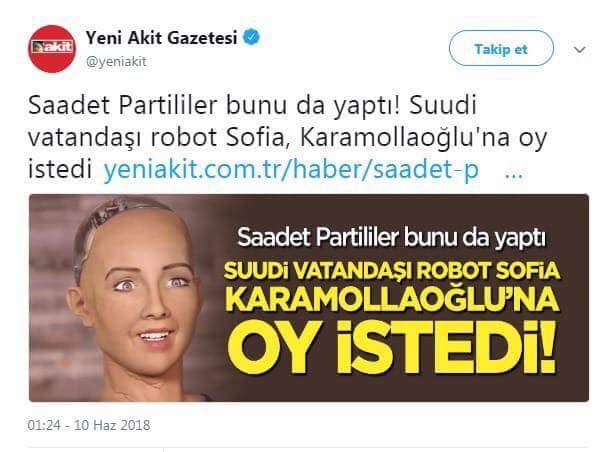The image size is (604, 452).
Task: Follow the account with Takip et
Action: click(501, 49)
